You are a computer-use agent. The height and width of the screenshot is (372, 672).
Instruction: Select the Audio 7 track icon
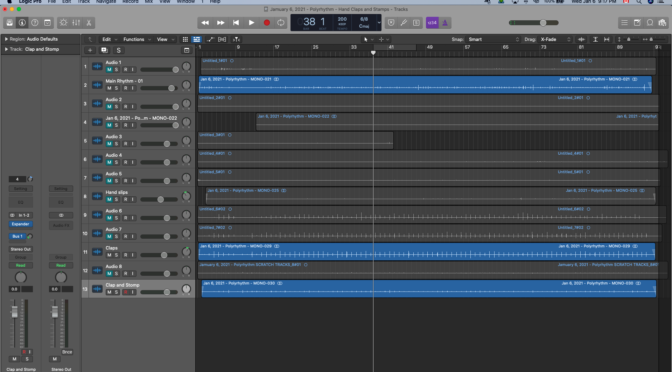pos(97,234)
